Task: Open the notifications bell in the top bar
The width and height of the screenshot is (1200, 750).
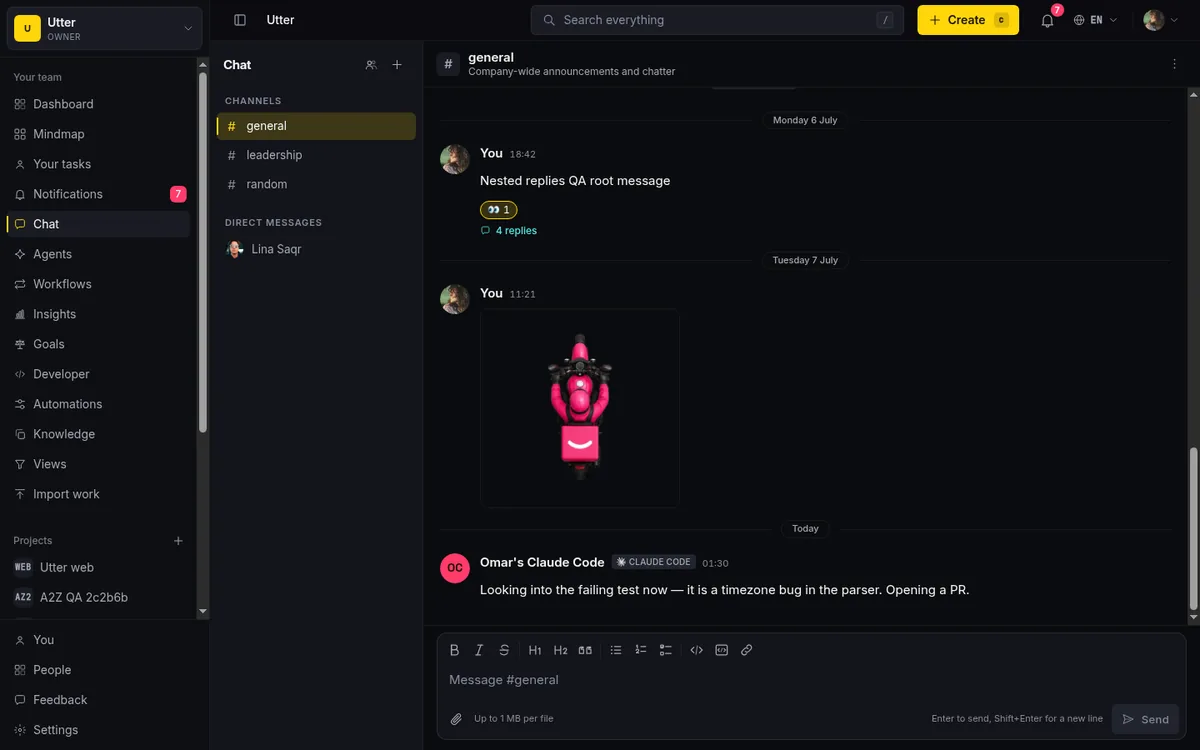Action: click(x=1047, y=20)
